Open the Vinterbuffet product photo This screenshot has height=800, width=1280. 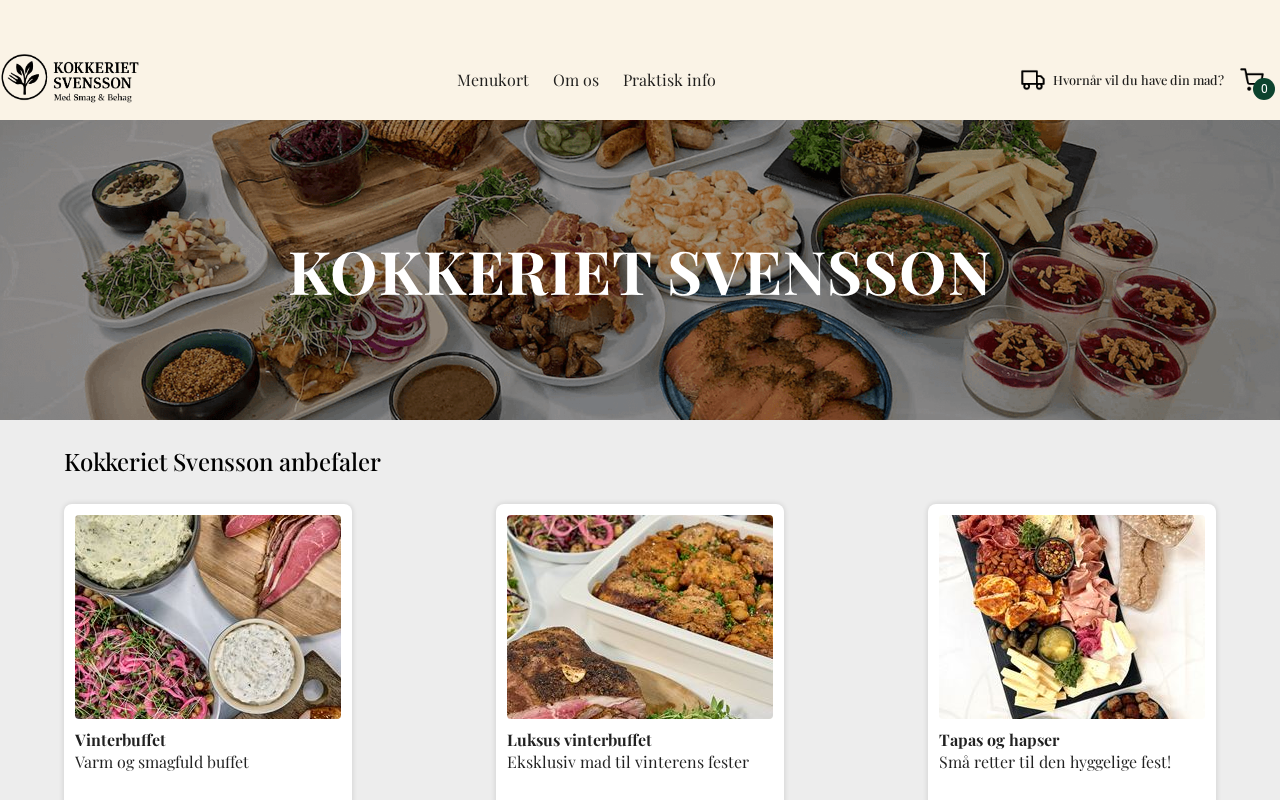point(208,617)
